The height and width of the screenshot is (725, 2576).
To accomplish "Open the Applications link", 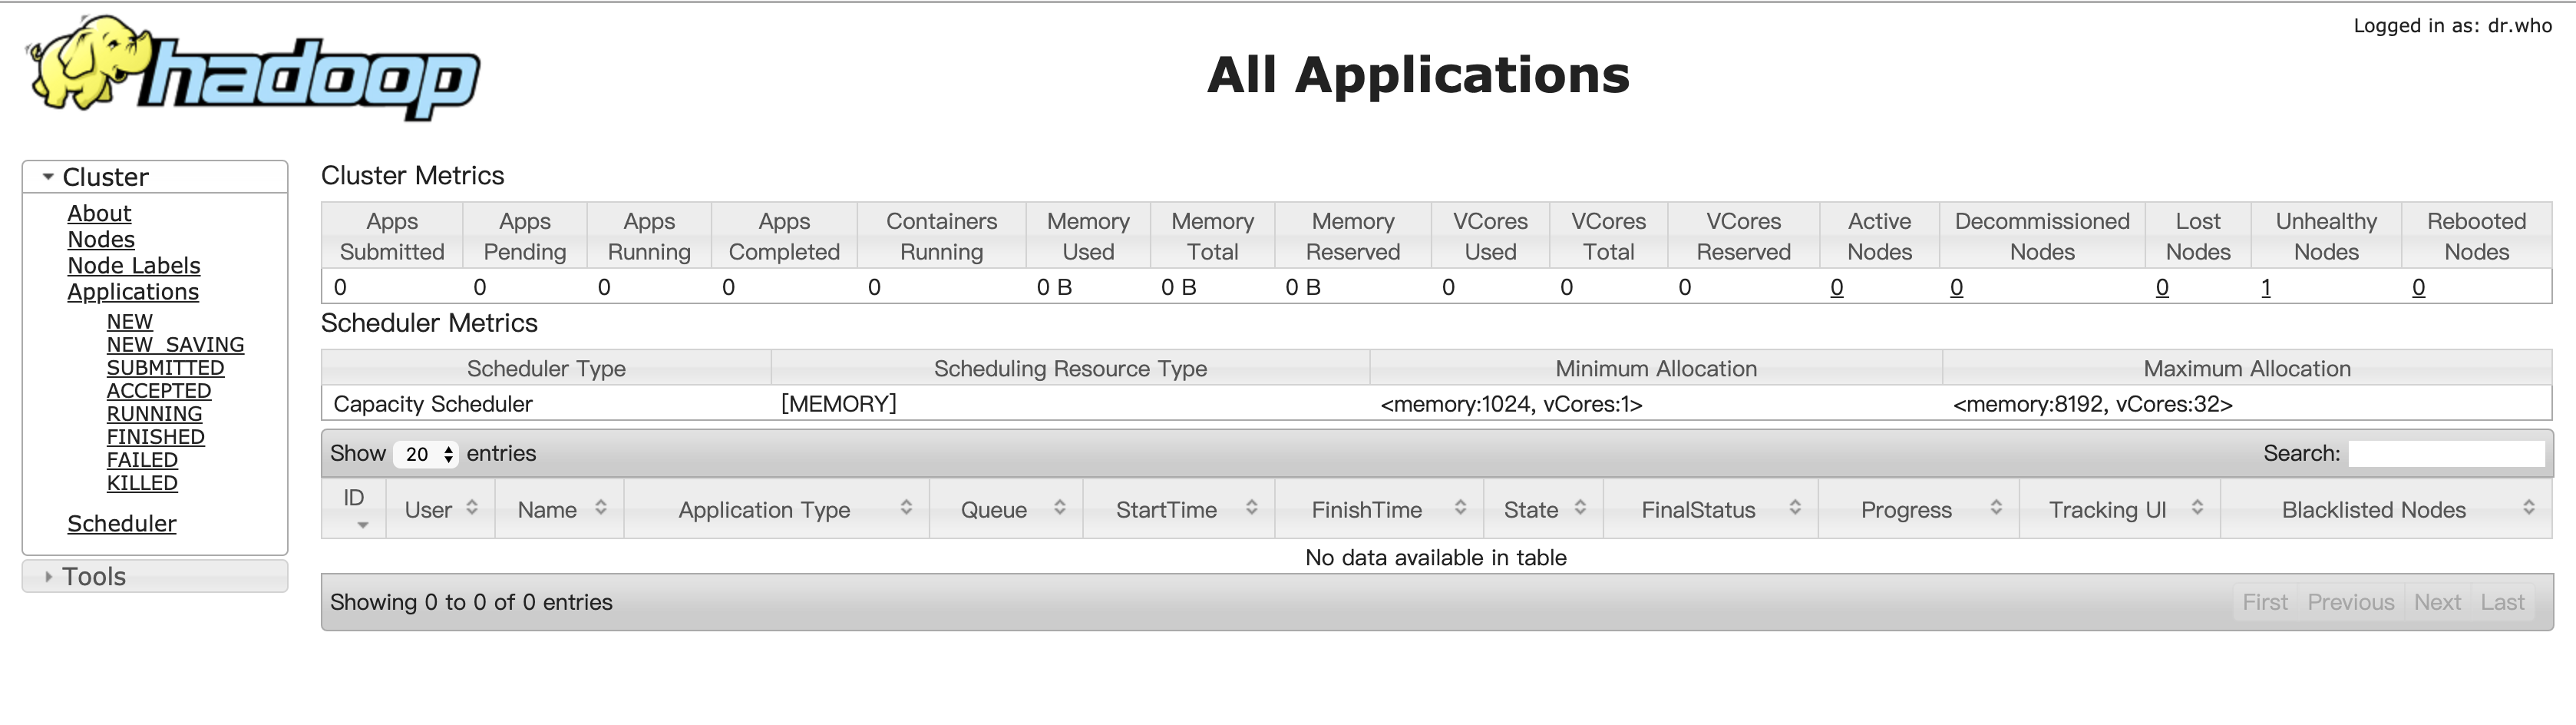I will pos(133,291).
